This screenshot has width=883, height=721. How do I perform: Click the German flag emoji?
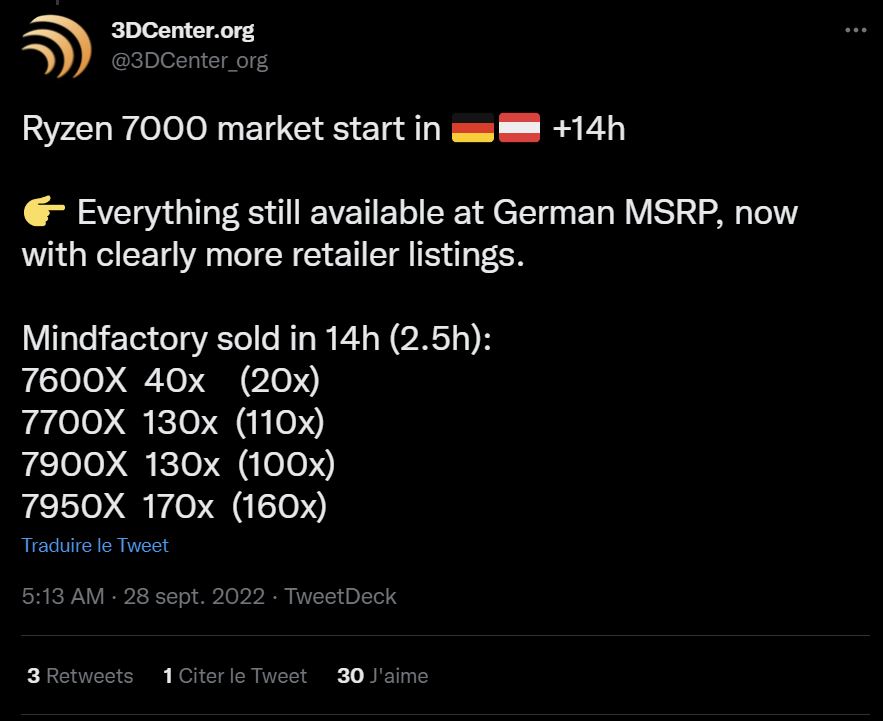click(x=473, y=129)
